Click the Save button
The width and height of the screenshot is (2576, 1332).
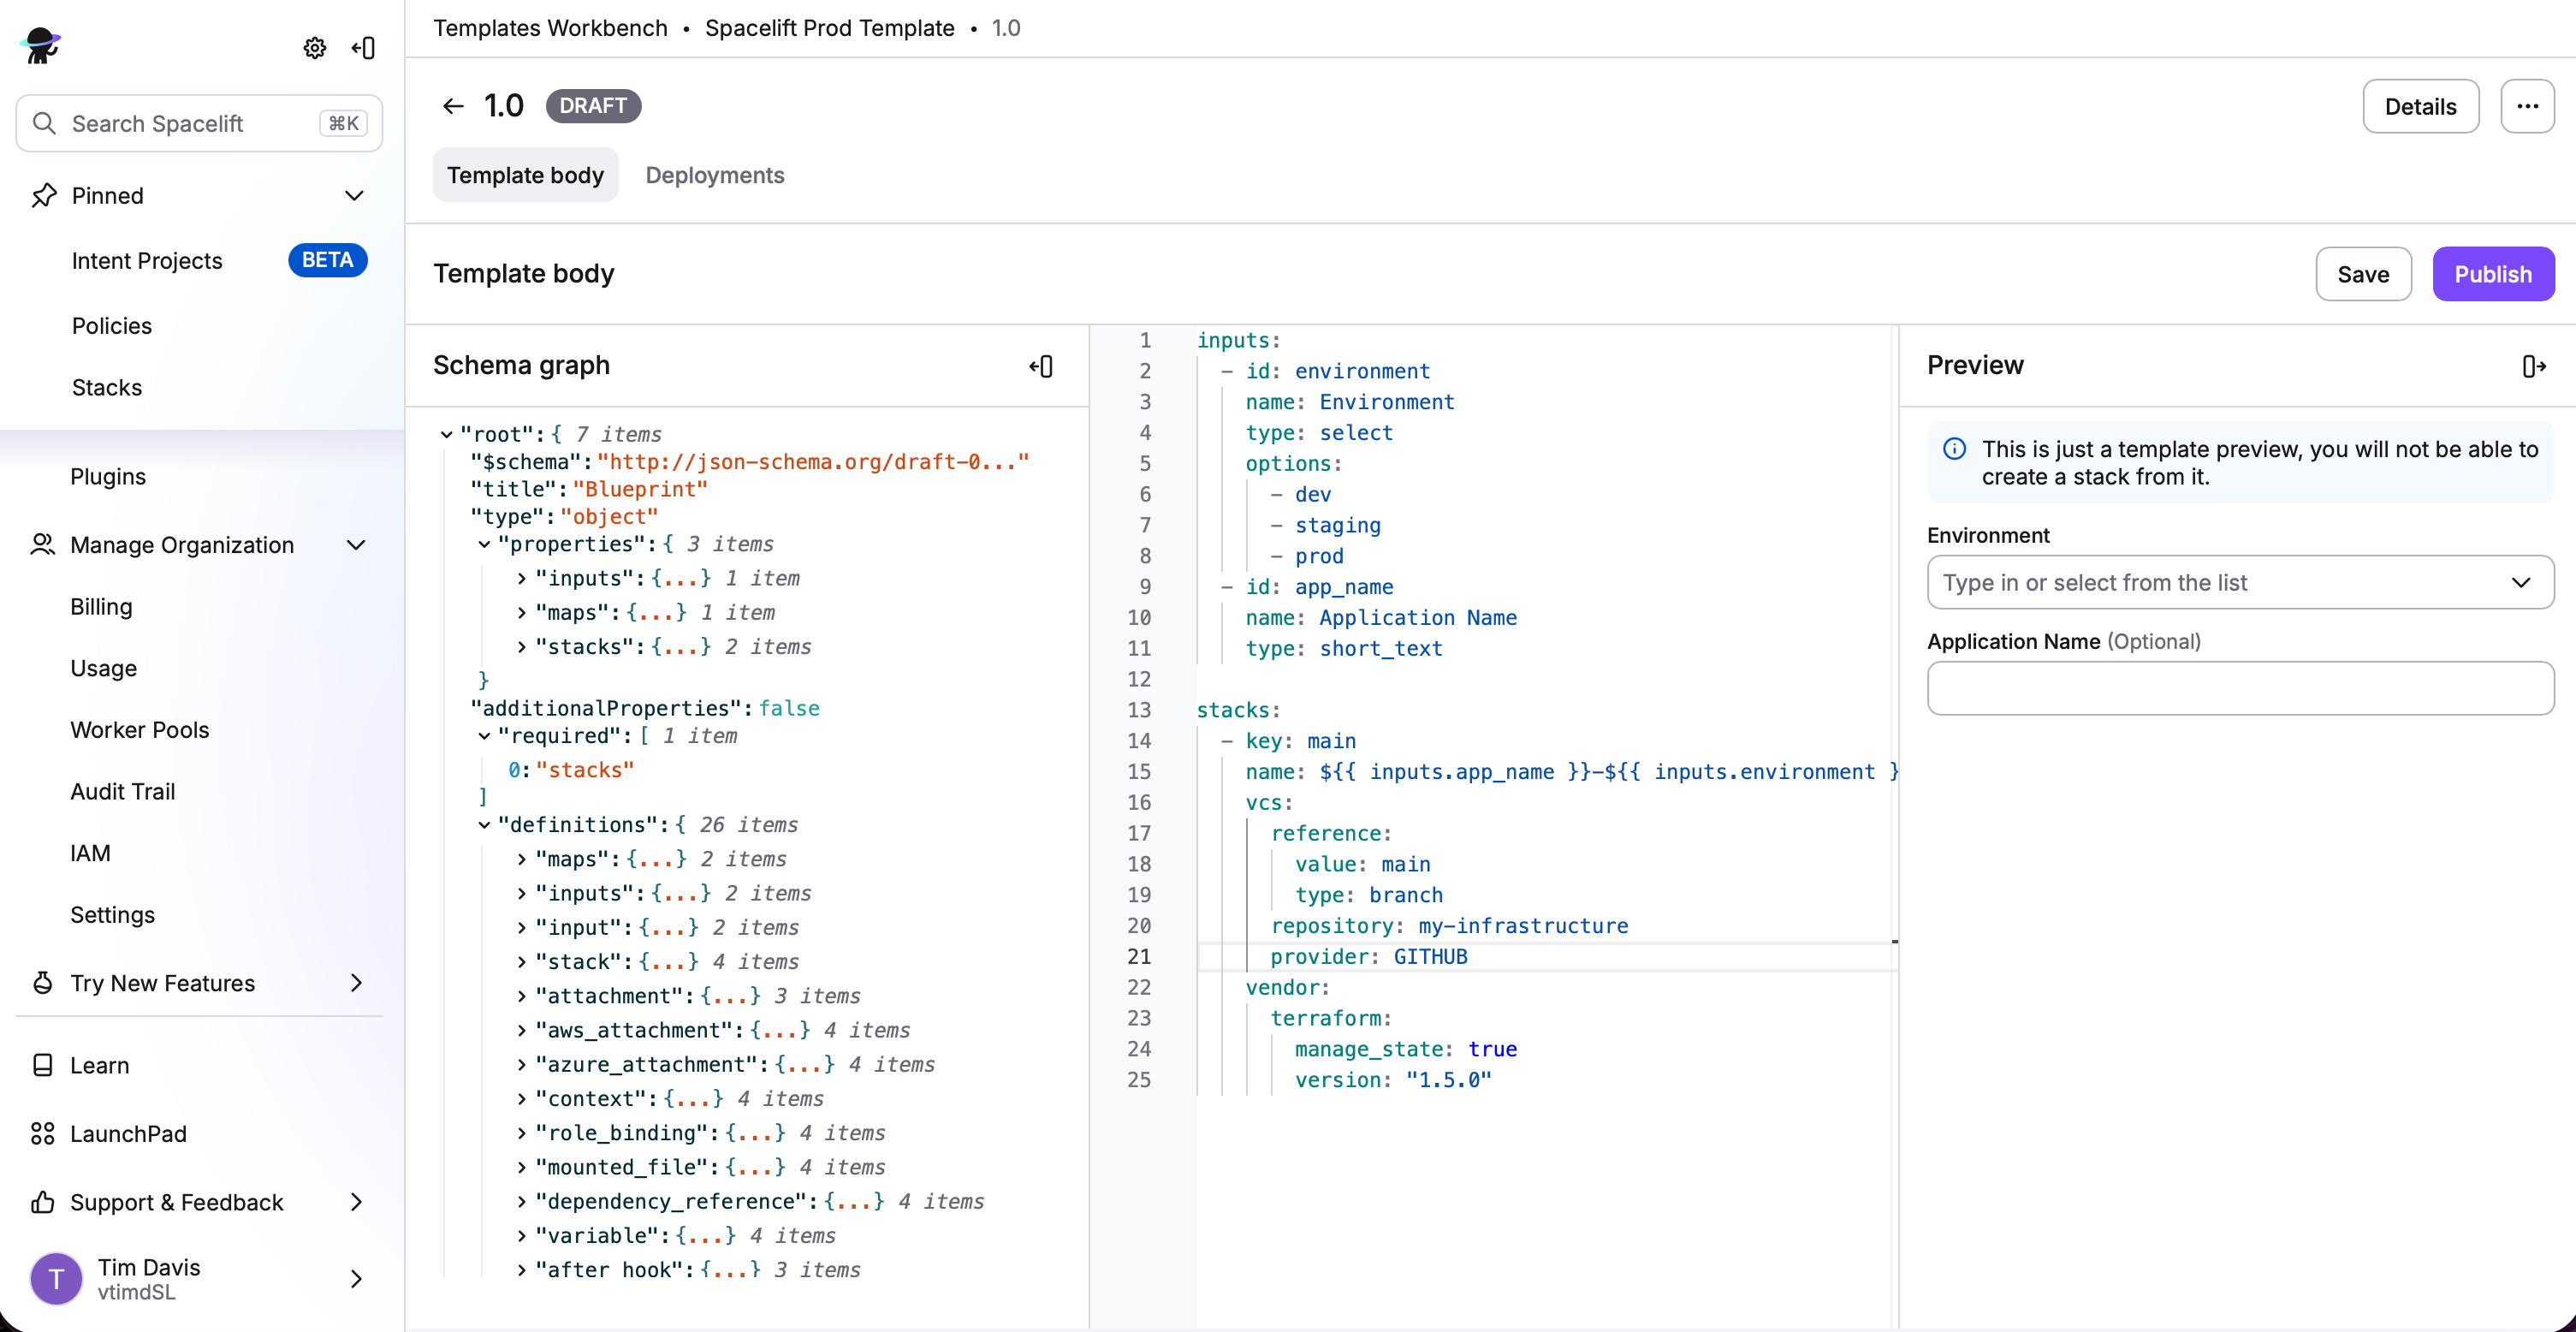(x=2362, y=274)
